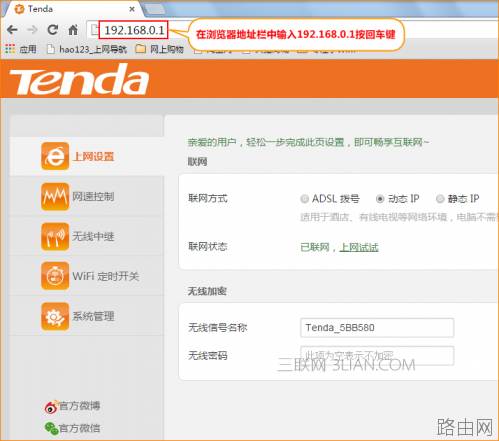The width and height of the screenshot is (499, 441).
Task: Reload the page with refresh icon
Action: 52,30
